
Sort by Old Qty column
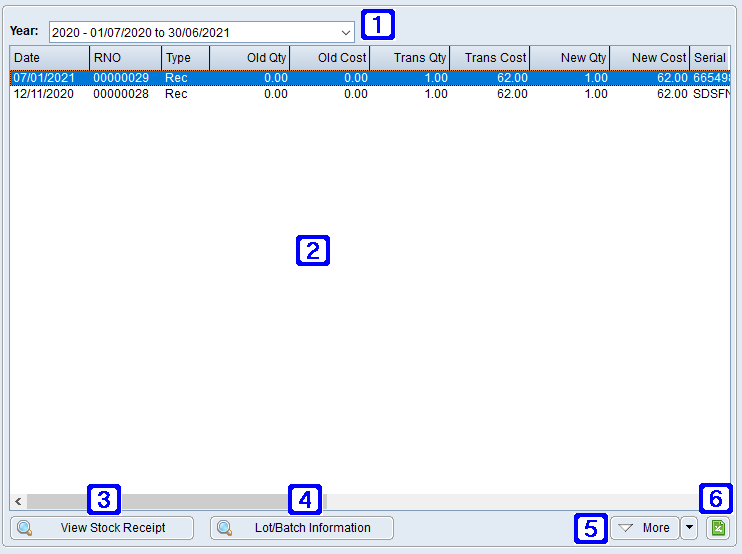[x=250, y=58]
